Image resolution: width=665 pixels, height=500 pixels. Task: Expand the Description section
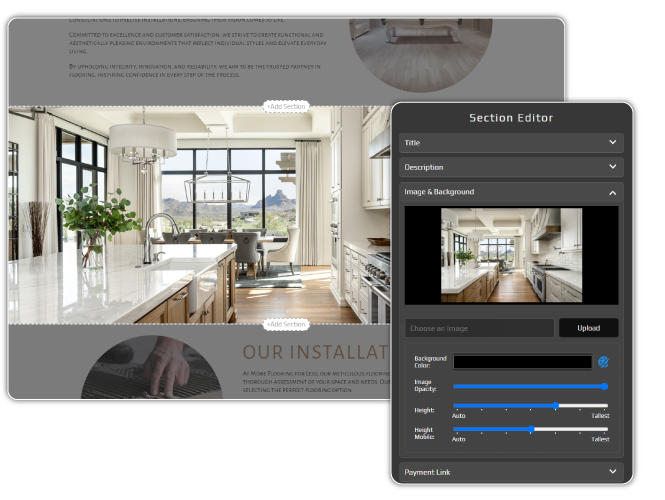click(x=511, y=167)
